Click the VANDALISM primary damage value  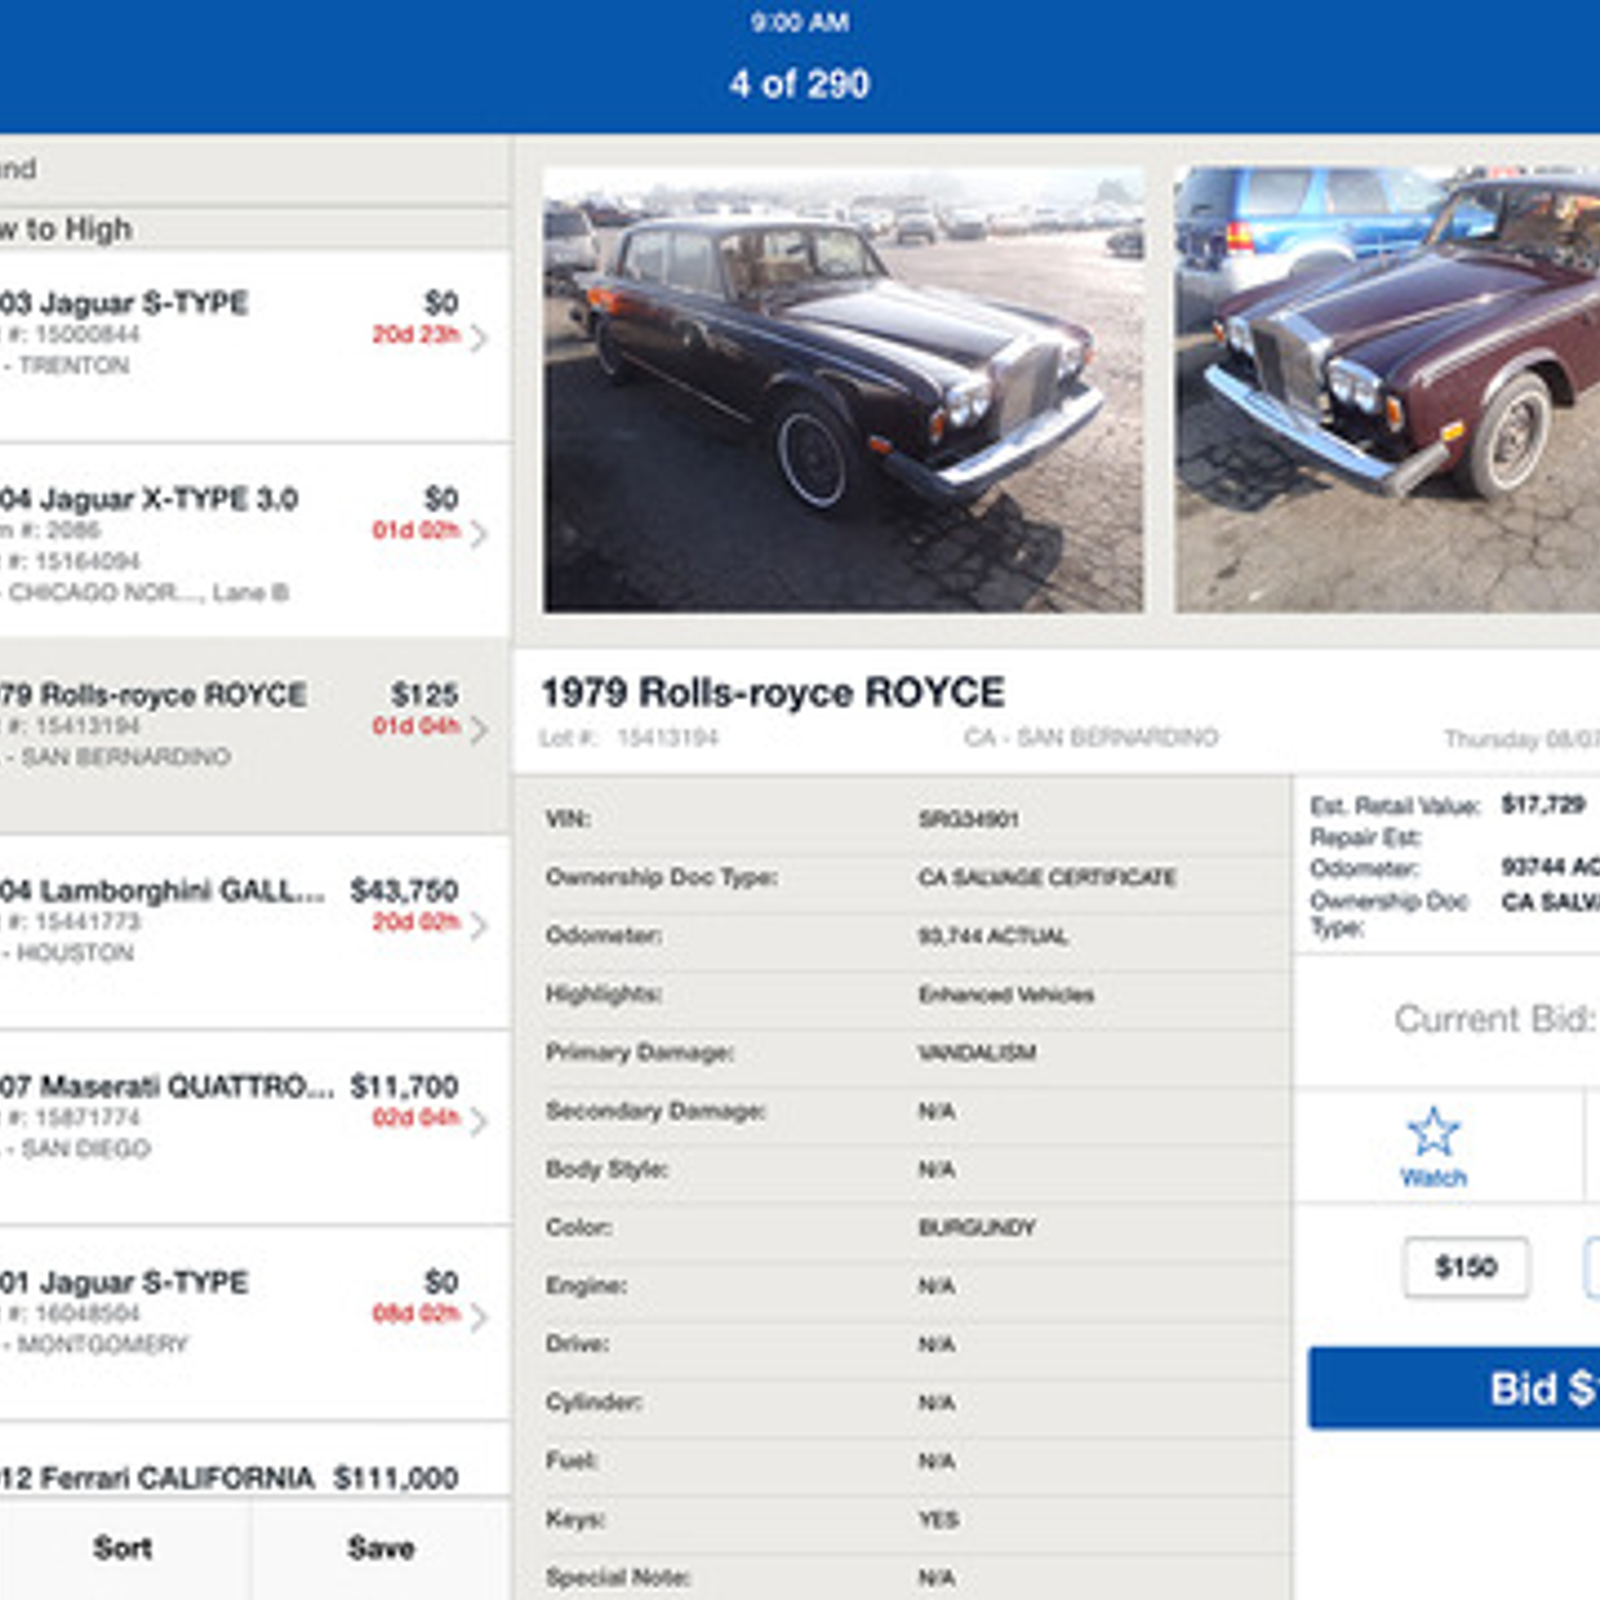[977, 1052]
